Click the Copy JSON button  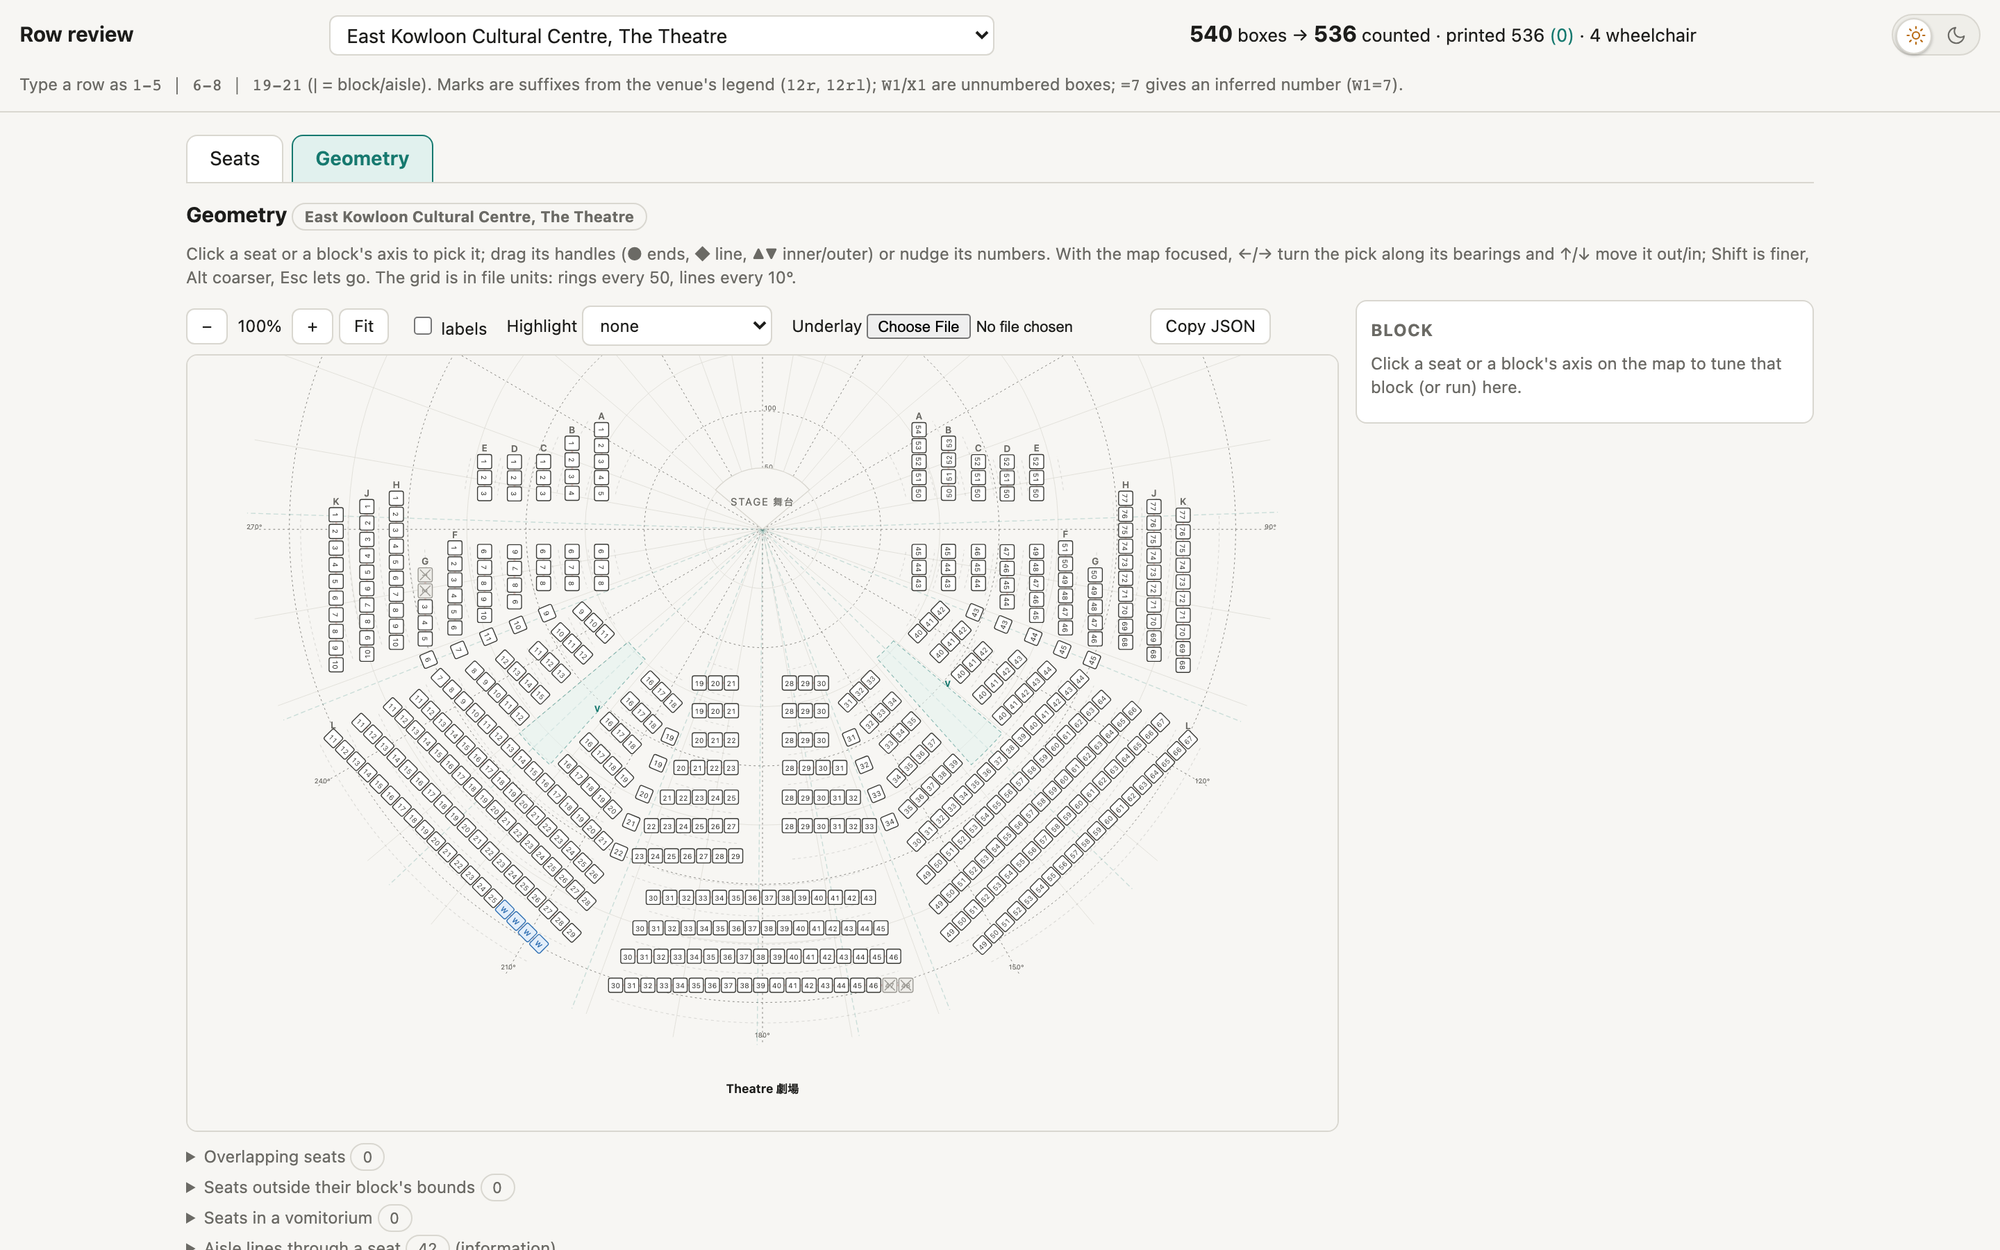point(1210,326)
